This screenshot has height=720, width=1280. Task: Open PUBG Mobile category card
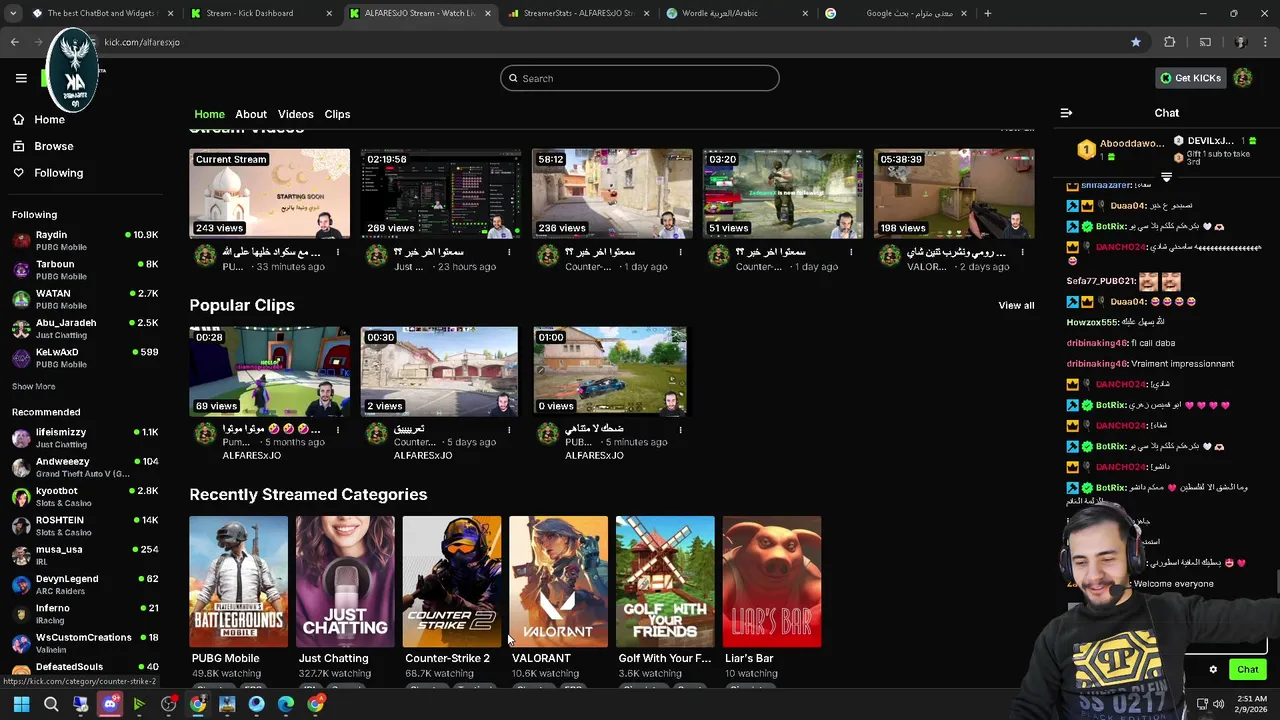click(x=238, y=582)
